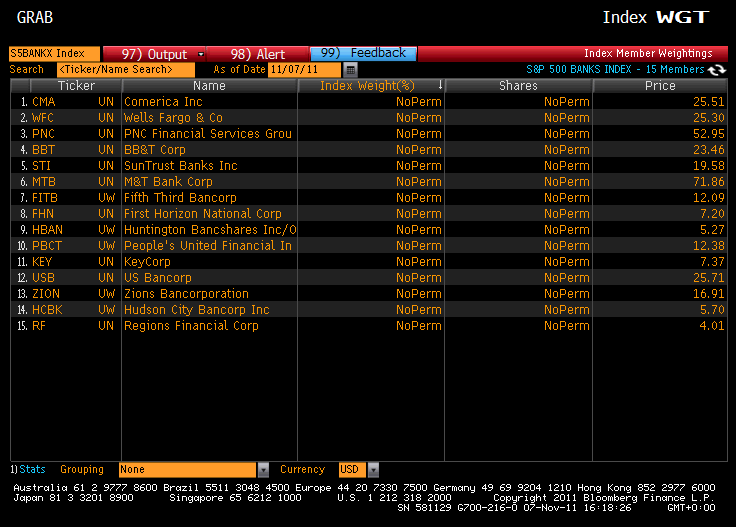The width and height of the screenshot is (736, 527).
Task: Select the USB ticker
Action: 43,277
